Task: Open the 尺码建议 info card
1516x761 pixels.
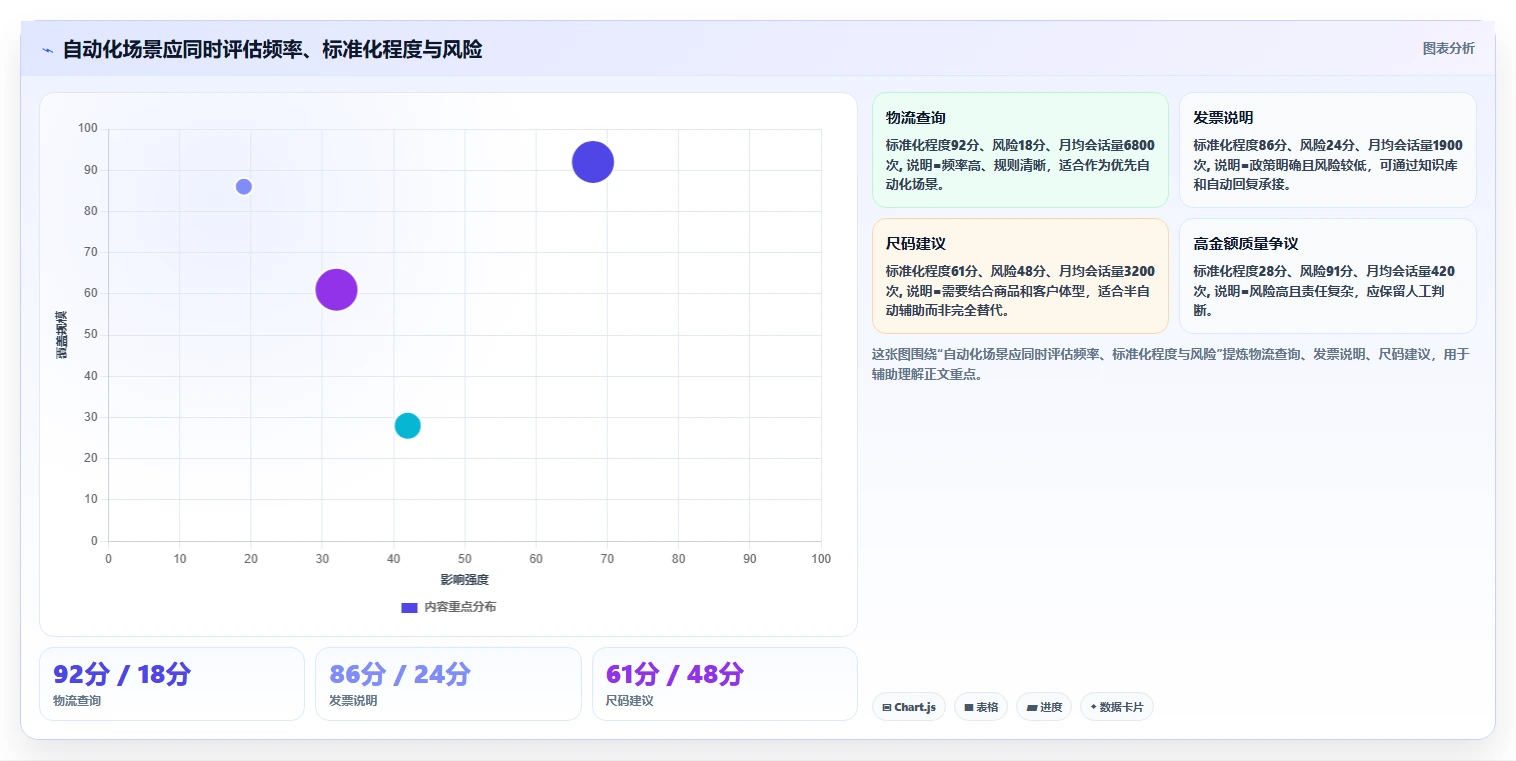Action: [1020, 276]
